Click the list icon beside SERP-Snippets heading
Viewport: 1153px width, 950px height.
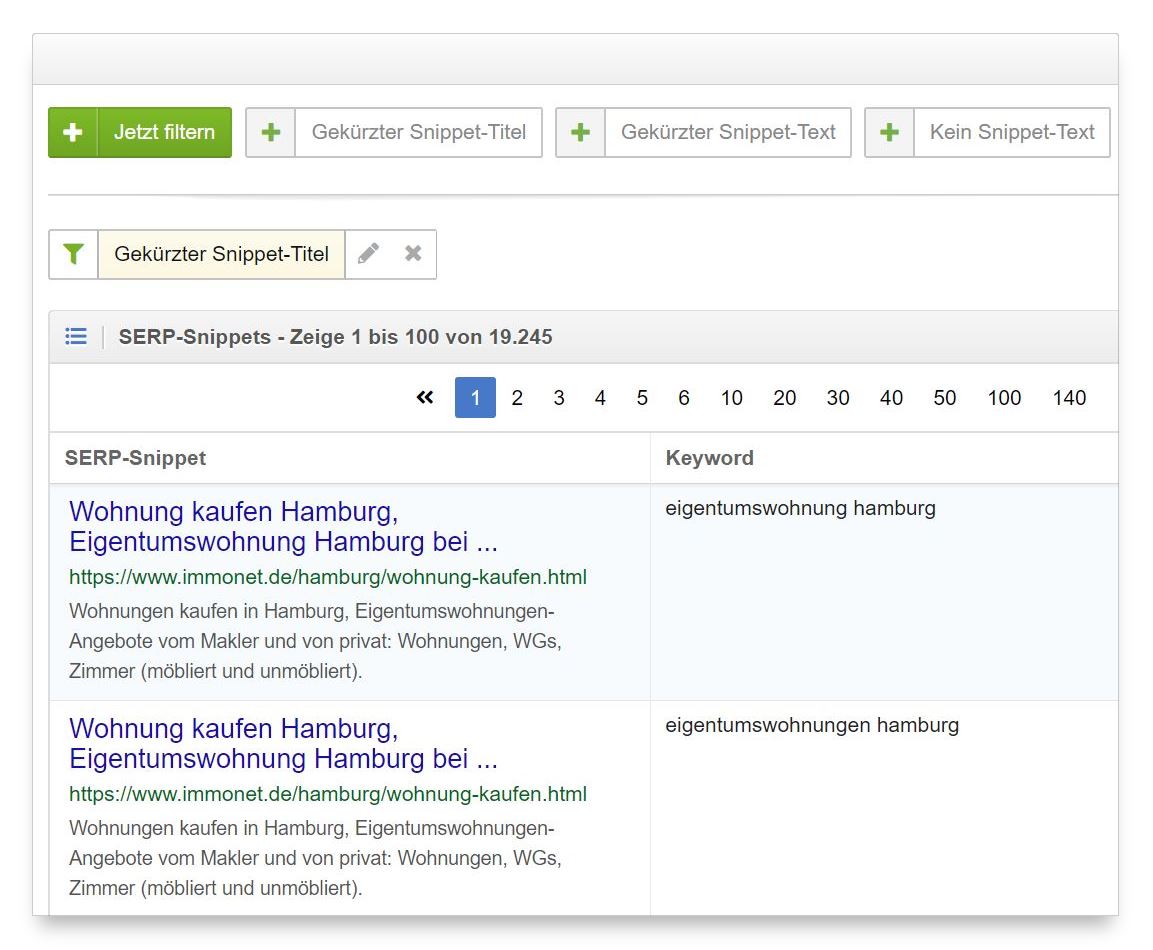[76, 337]
